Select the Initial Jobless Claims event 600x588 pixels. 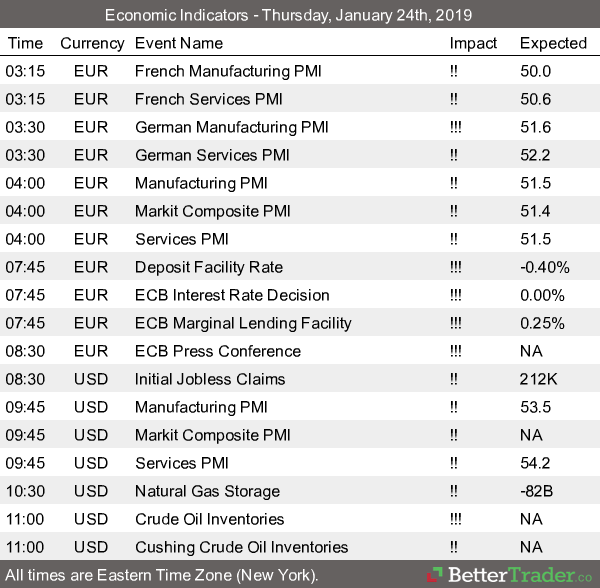coord(210,379)
